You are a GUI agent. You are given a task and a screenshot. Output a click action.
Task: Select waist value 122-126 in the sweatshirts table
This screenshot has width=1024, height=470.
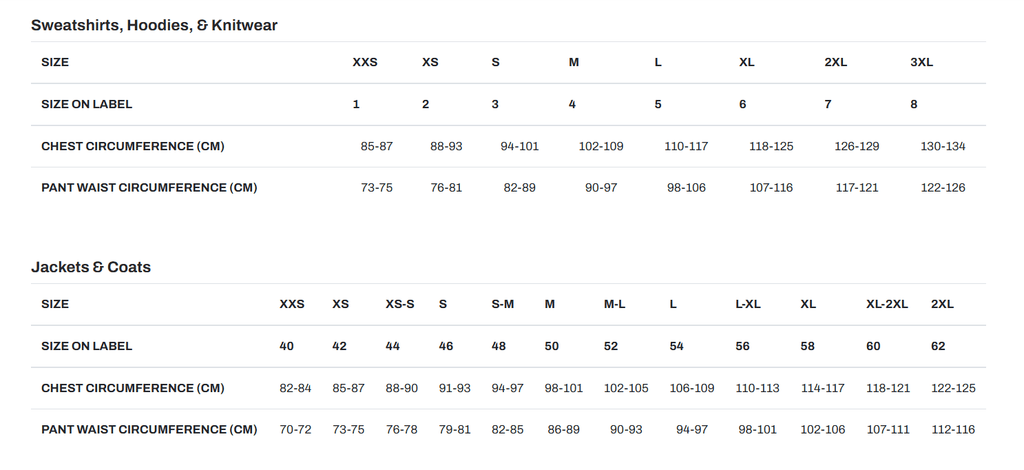point(942,187)
